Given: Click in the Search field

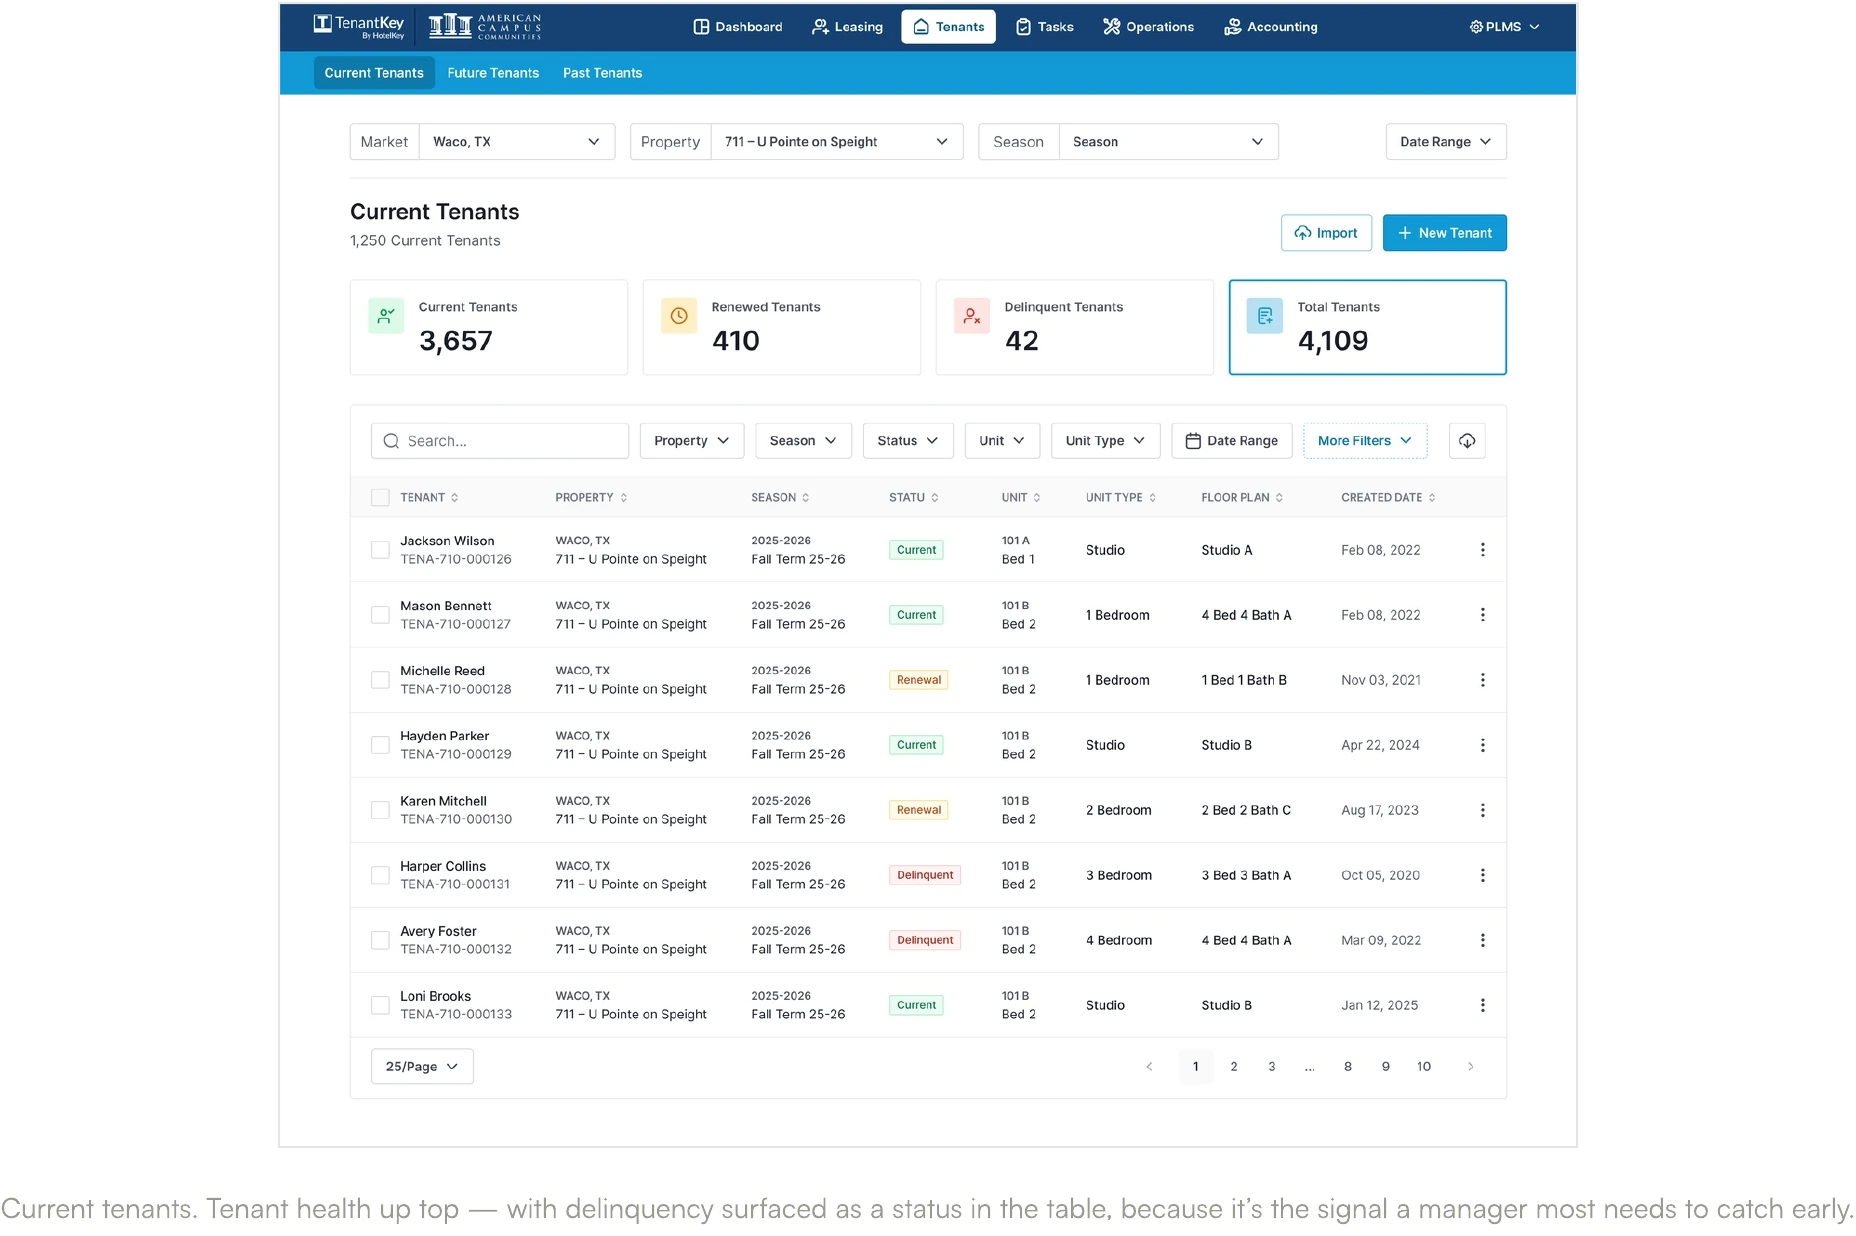Looking at the screenshot, I should pyautogui.click(x=500, y=441).
